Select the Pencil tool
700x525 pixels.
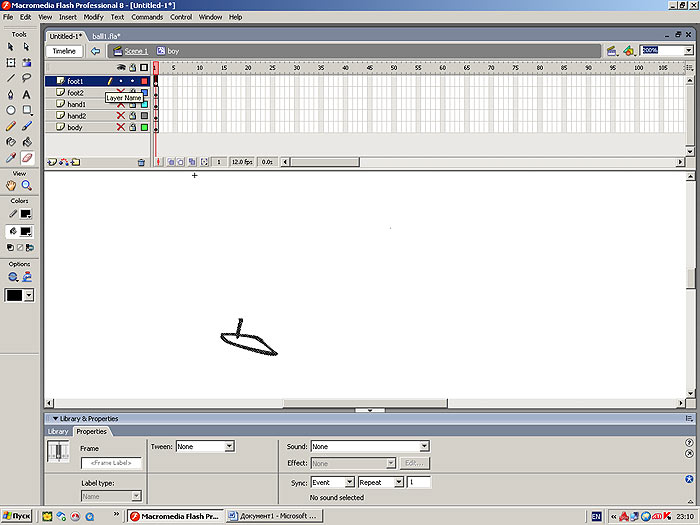11,126
